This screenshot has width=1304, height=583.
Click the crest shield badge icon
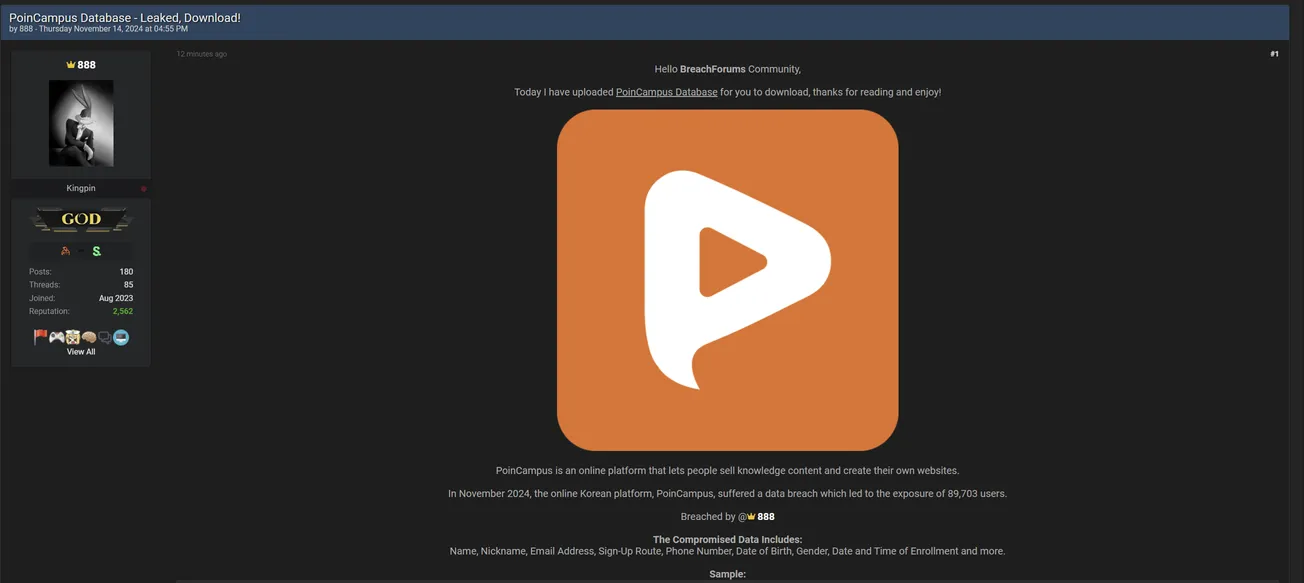pyautogui.click(x=71, y=337)
